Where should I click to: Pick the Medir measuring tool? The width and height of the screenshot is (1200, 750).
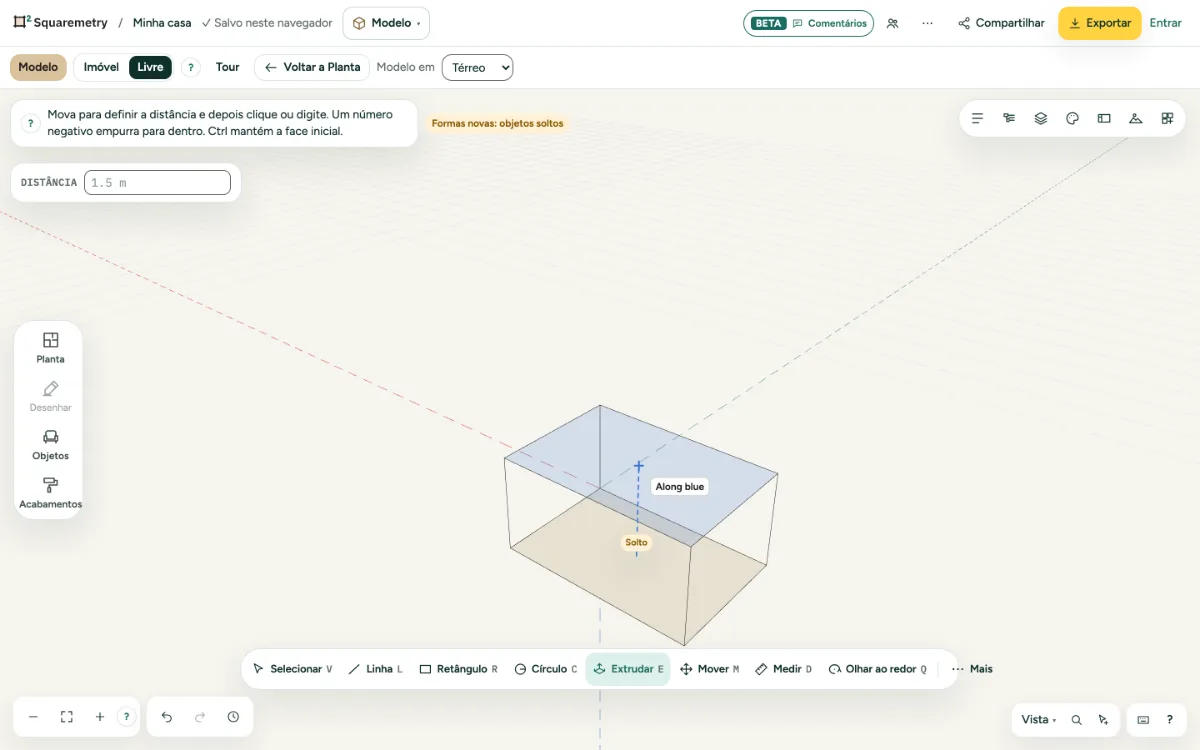pyautogui.click(x=783, y=669)
